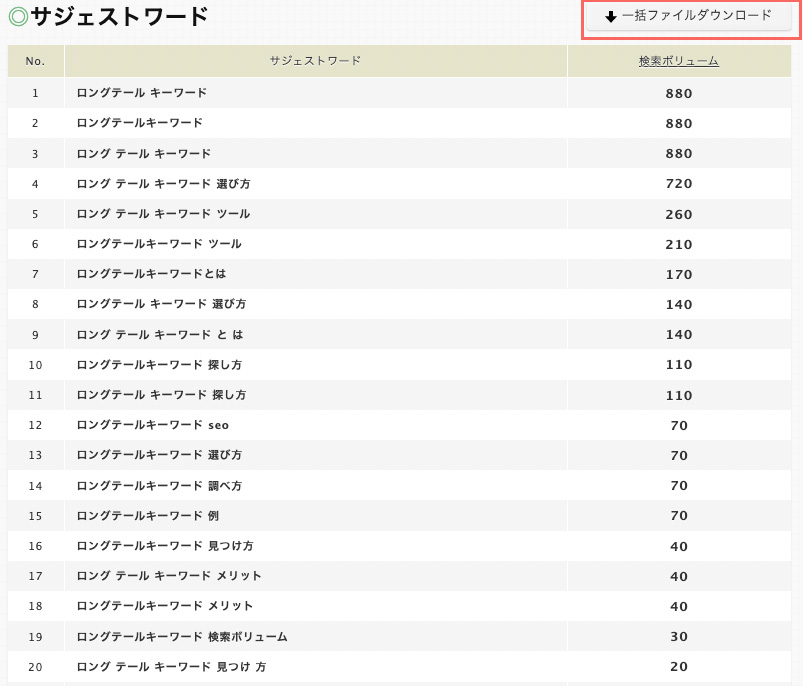Select ロングテールキーワード ツール in row 6
This screenshot has height=686, width=803.
point(159,244)
